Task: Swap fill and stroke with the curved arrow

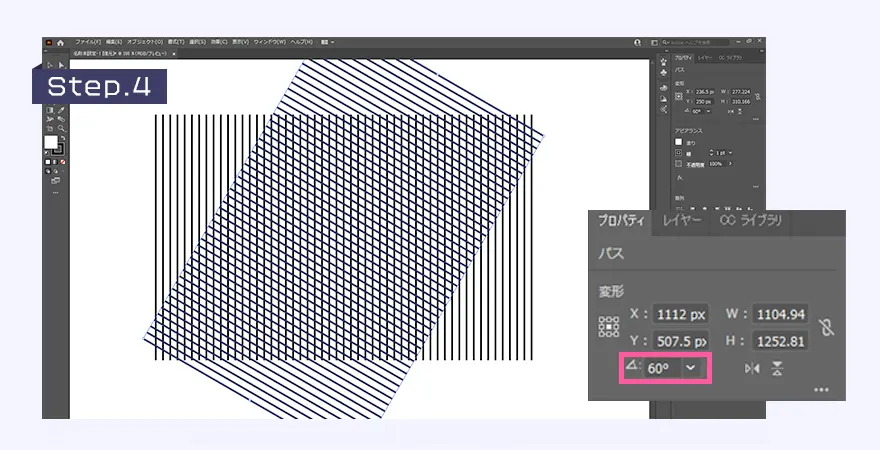Action: pyautogui.click(x=63, y=138)
